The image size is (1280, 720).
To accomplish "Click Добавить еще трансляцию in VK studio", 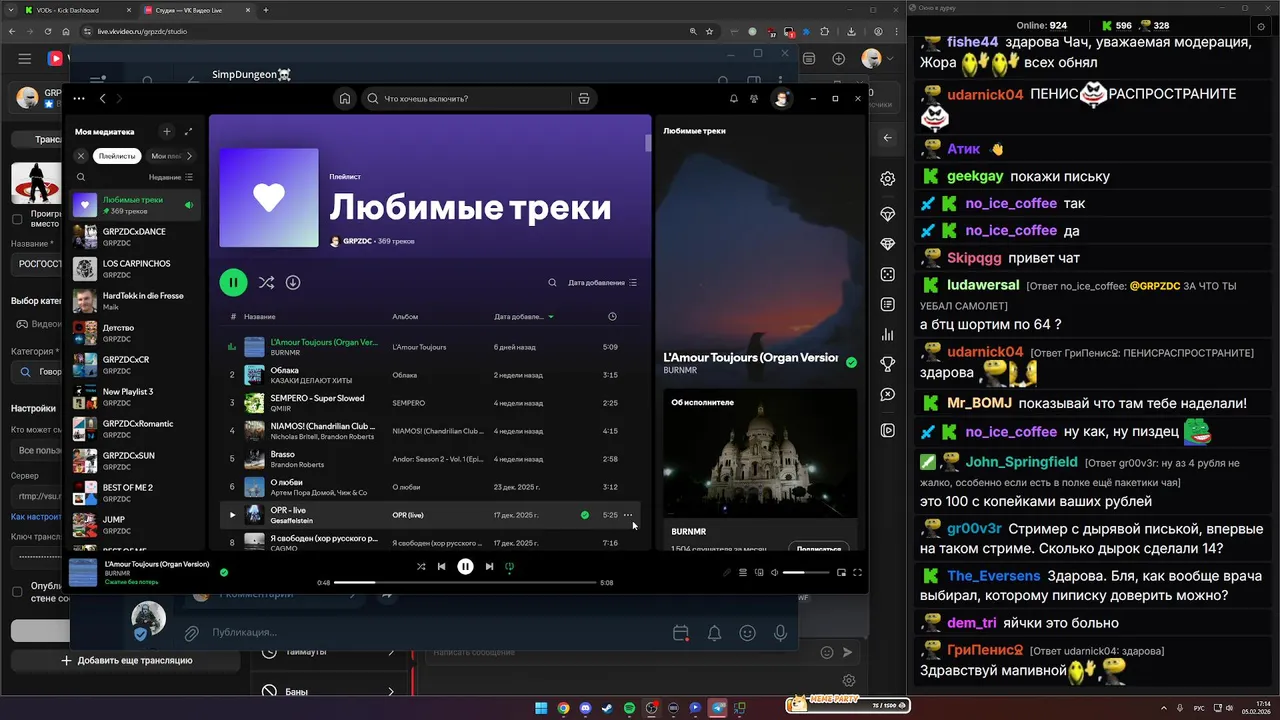I will pyautogui.click(x=126, y=660).
